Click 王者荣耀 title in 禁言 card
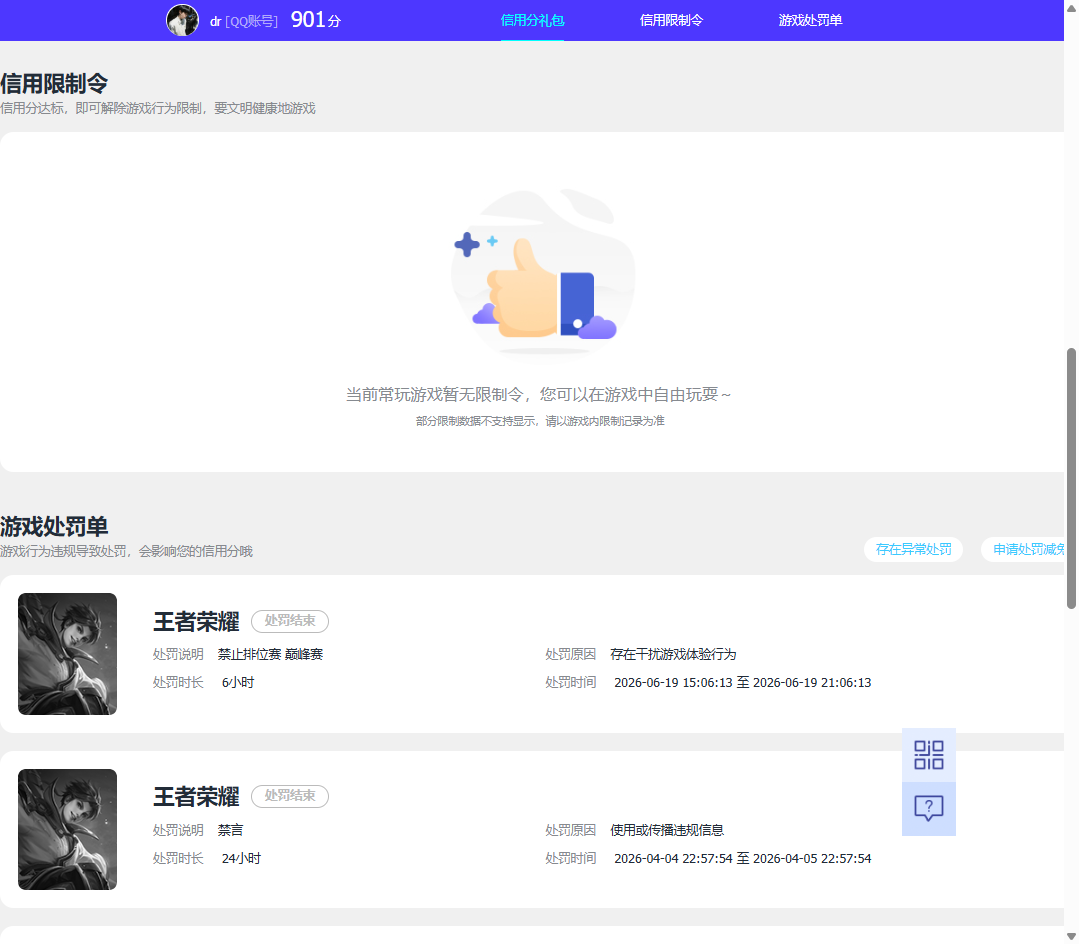Screen dimensions: 1079x944 tap(196, 797)
